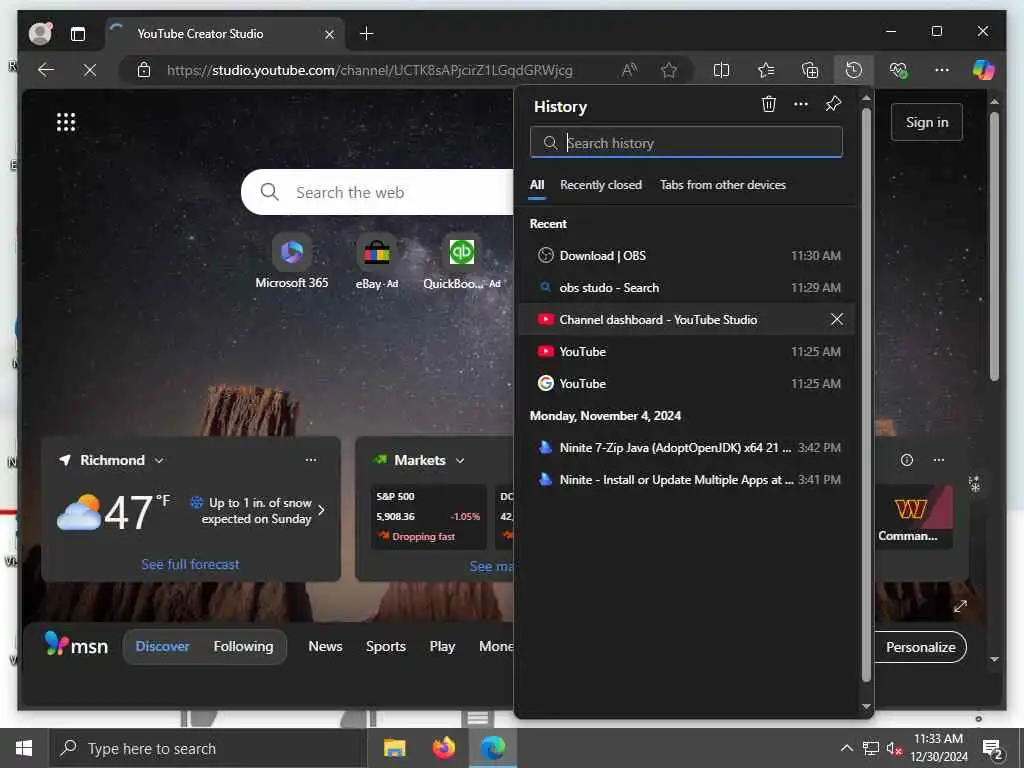
Task: Click Personalize button
Action: (x=920, y=647)
